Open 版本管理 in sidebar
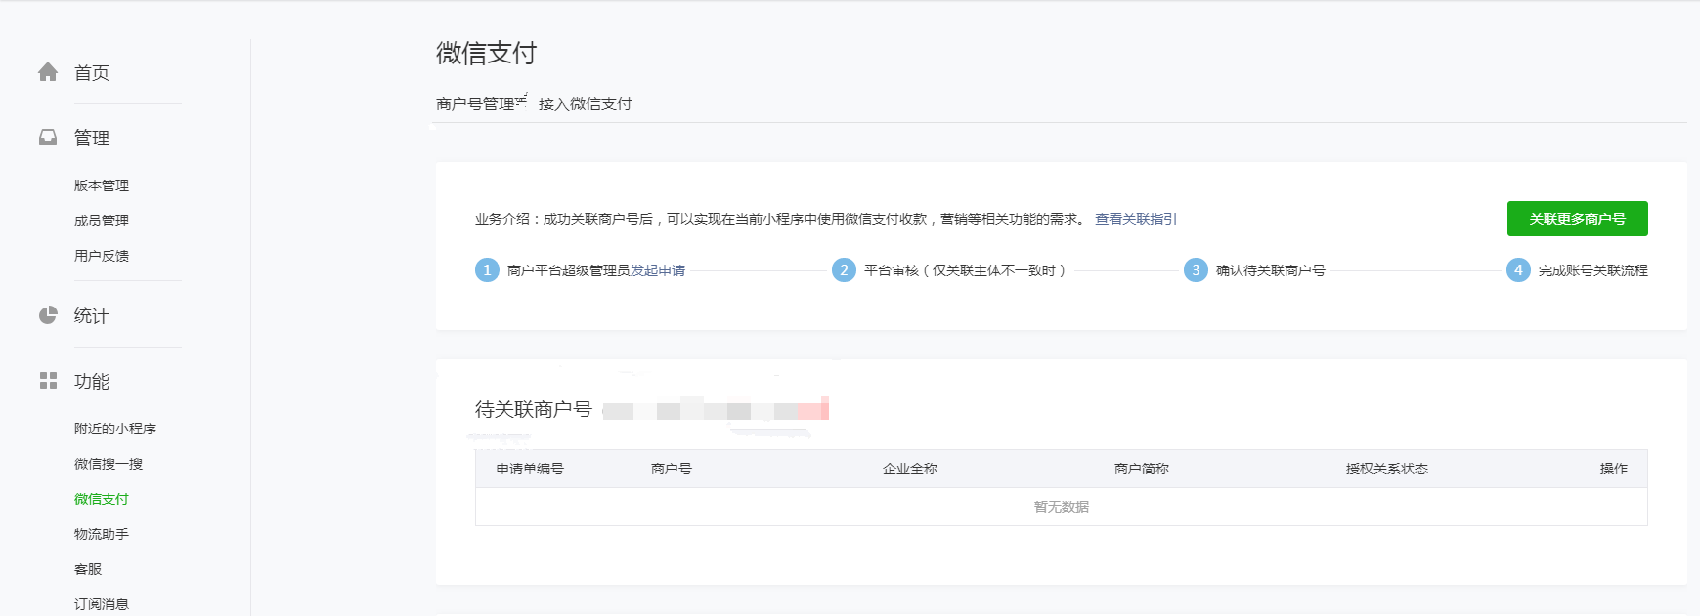This screenshot has height=616, width=1700. click(x=101, y=186)
